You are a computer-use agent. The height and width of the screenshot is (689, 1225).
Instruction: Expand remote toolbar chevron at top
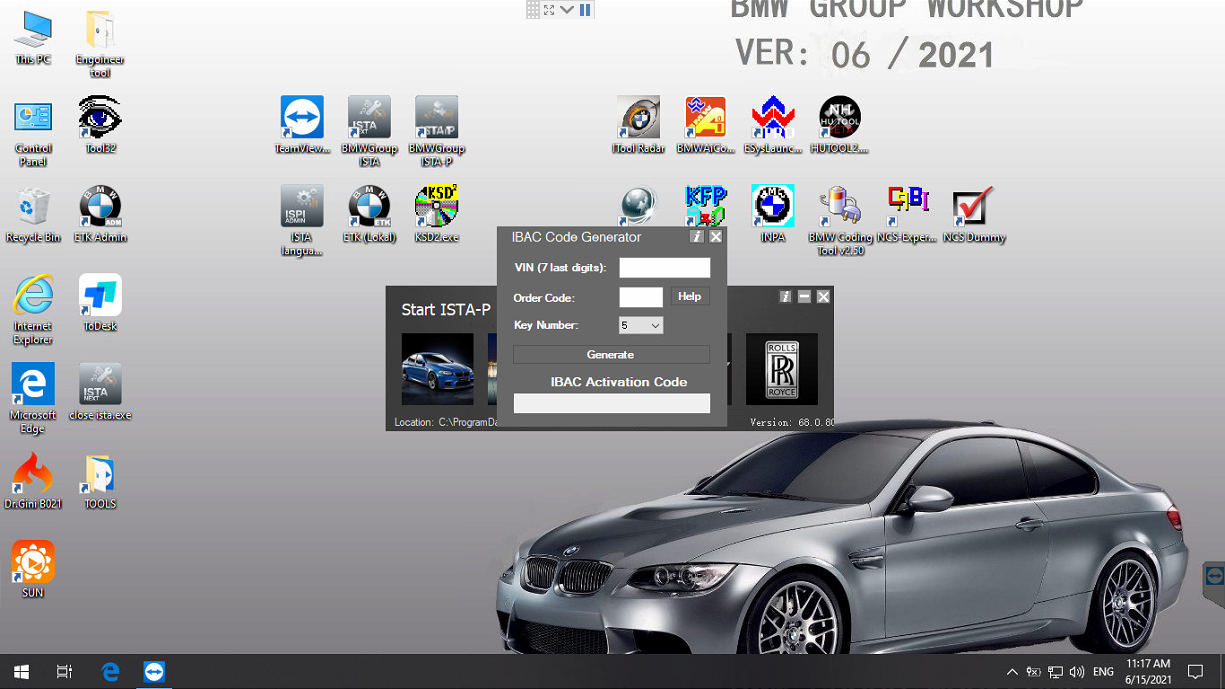pos(567,10)
